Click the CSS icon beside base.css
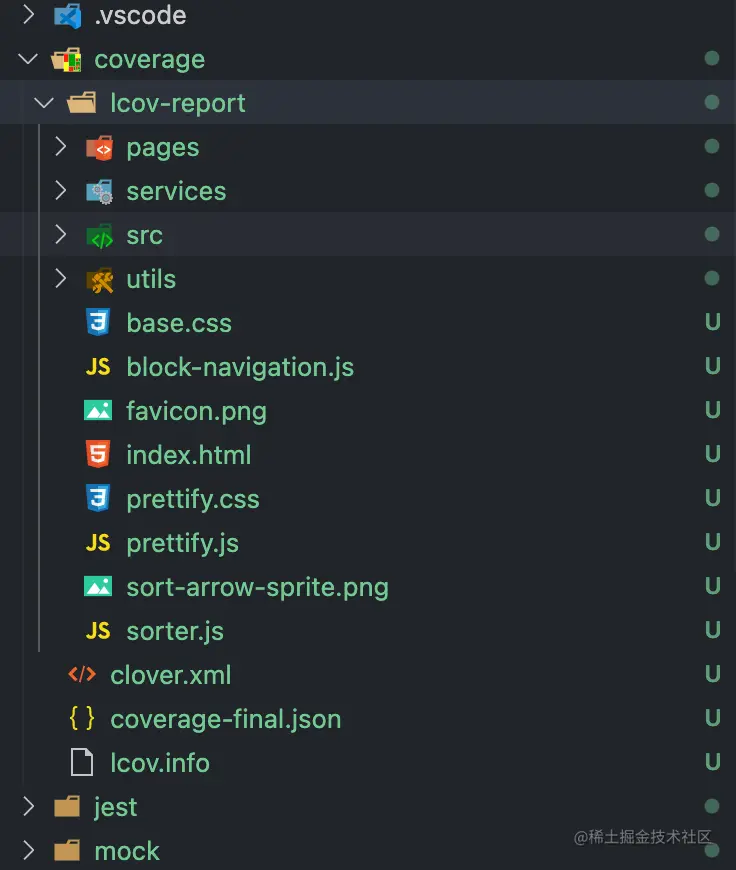Image resolution: width=736 pixels, height=870 pixels. 98,323
